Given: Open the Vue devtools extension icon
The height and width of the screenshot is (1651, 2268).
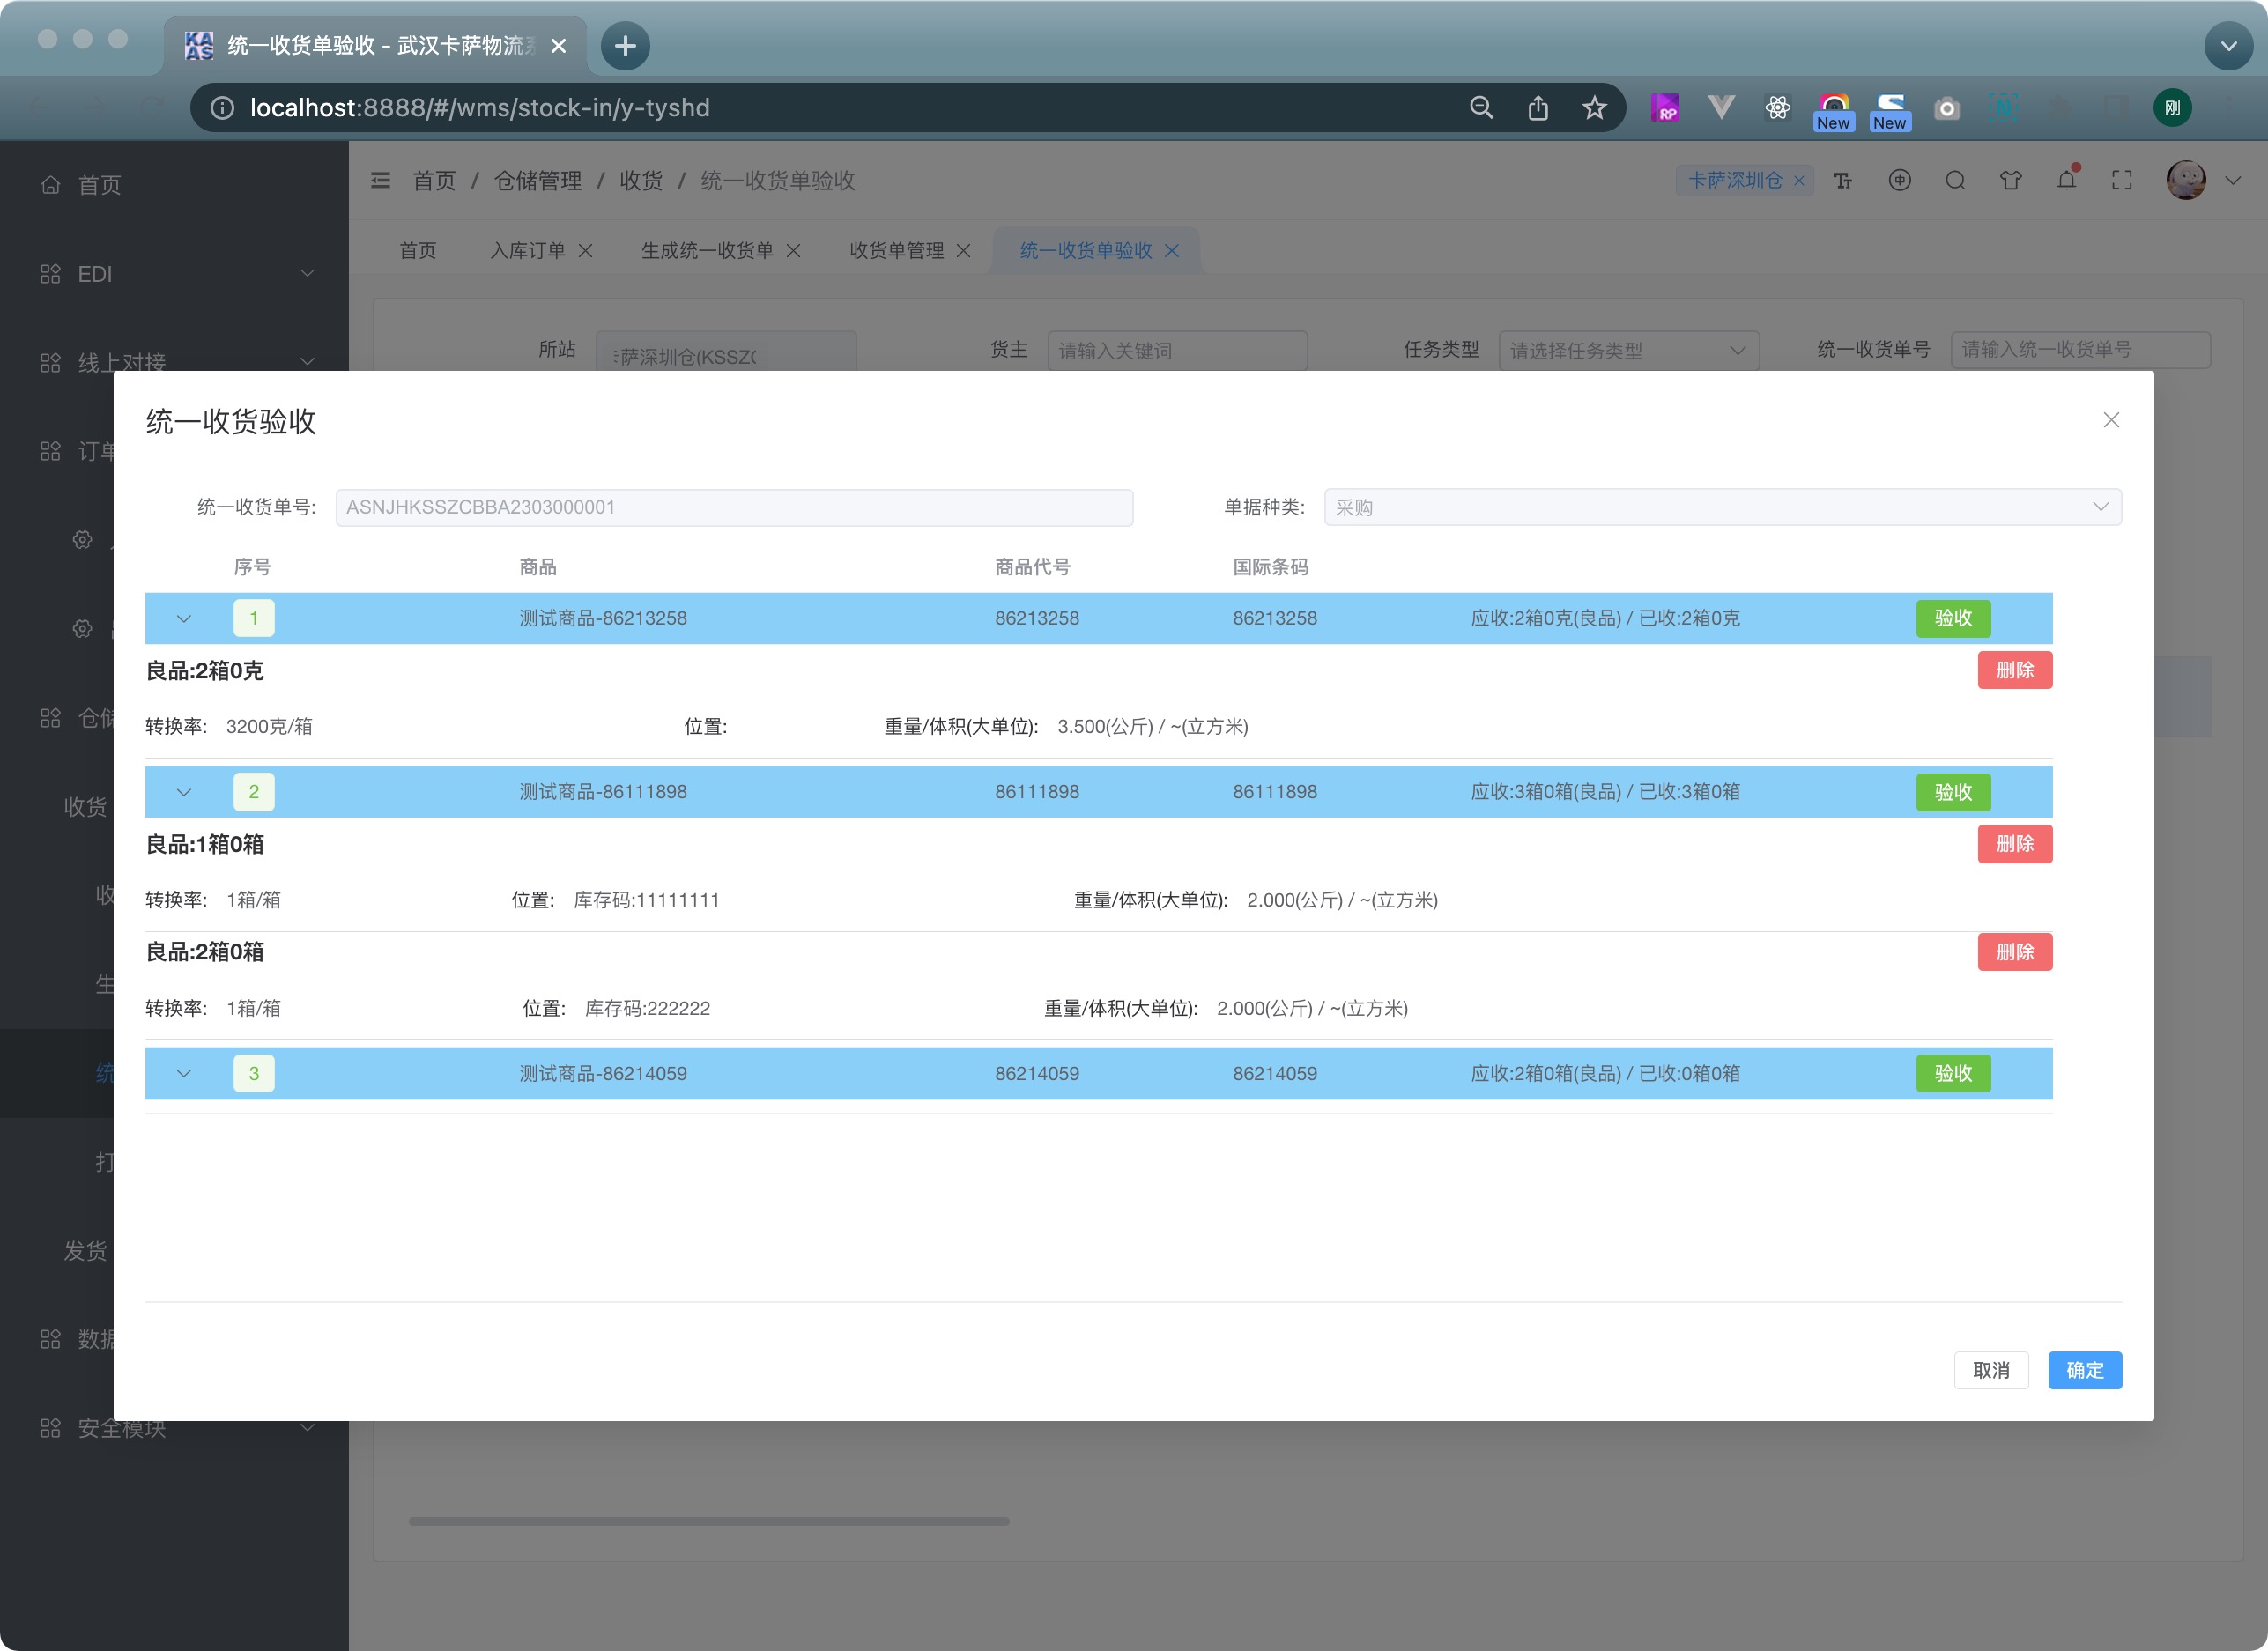Looking at the screenshot, I should [x=1721, y=108].
